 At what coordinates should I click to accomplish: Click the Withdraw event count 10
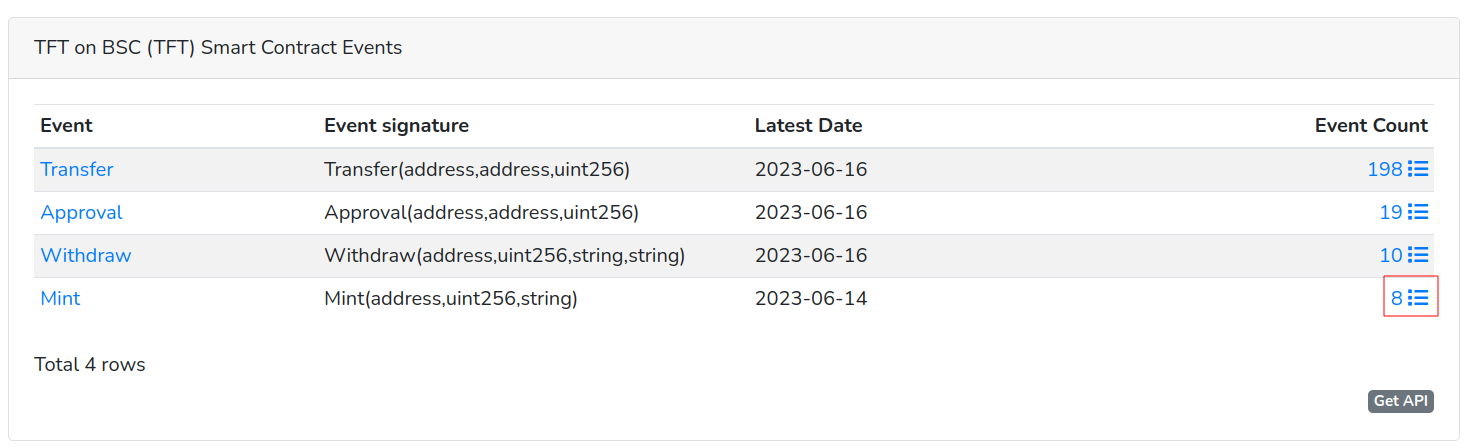[1390, 255]
